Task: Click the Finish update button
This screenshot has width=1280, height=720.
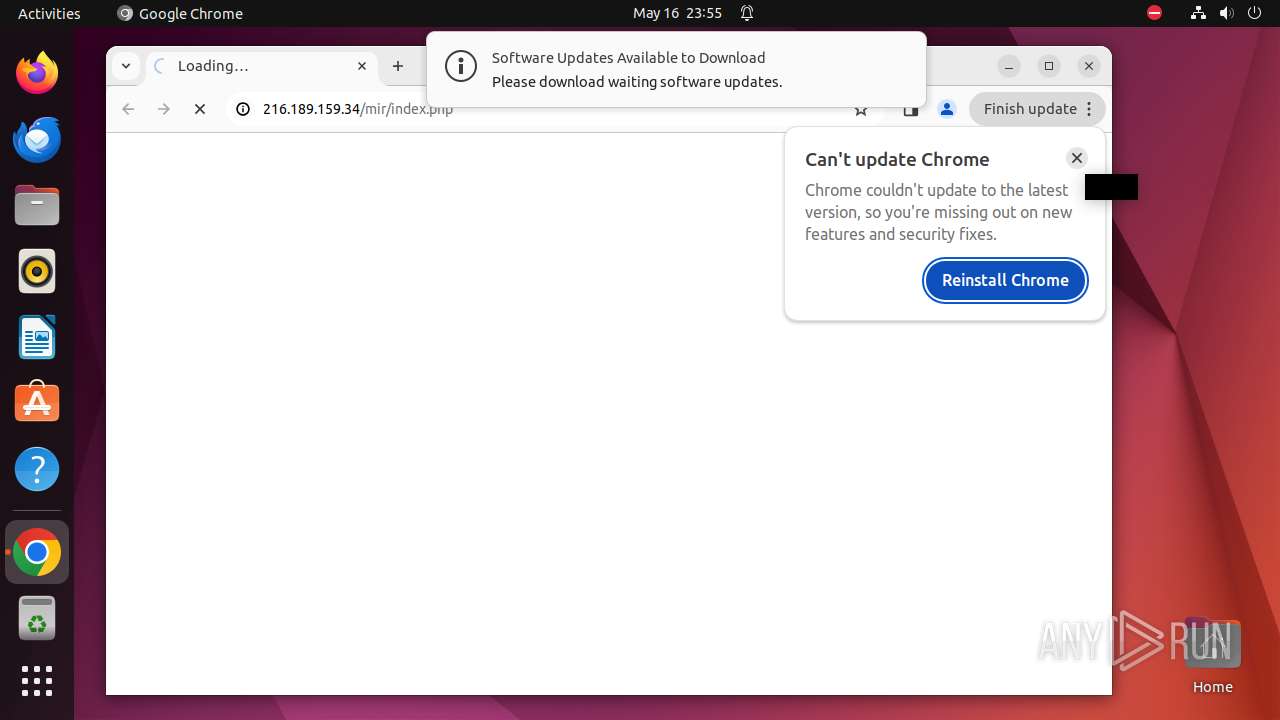Action: pos(1037,109)
